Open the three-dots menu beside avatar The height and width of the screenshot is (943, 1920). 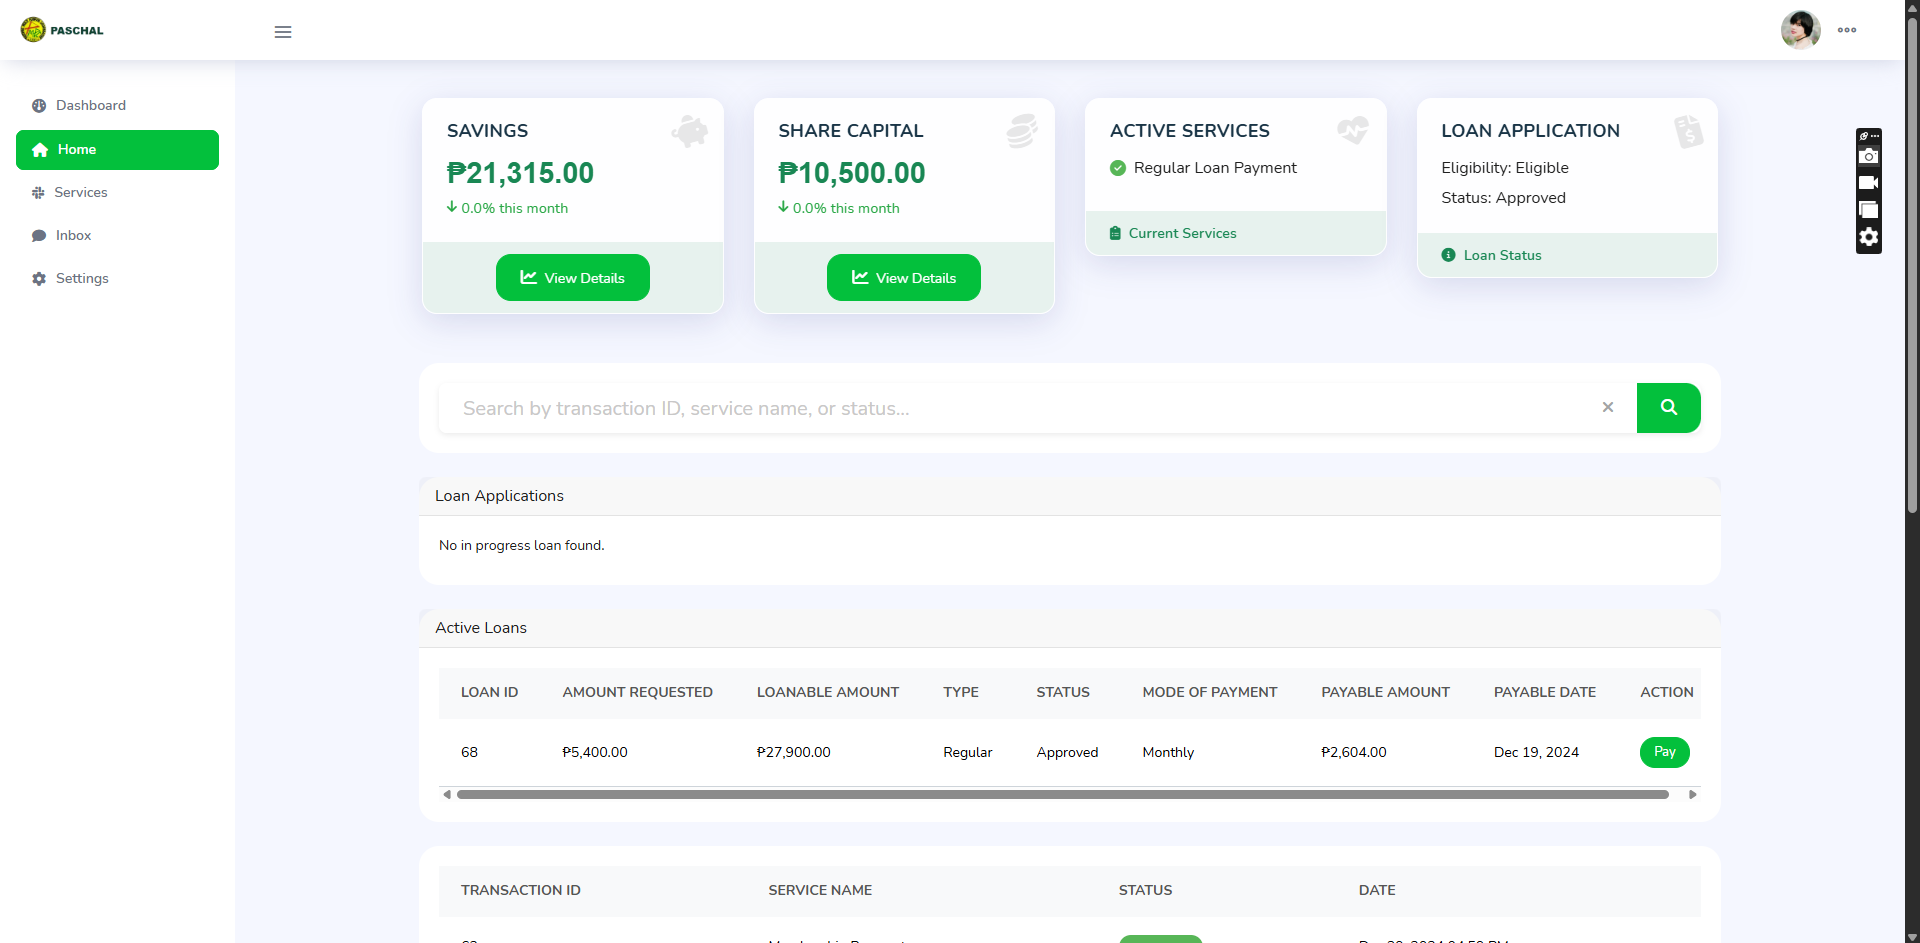coord(1847,30)
